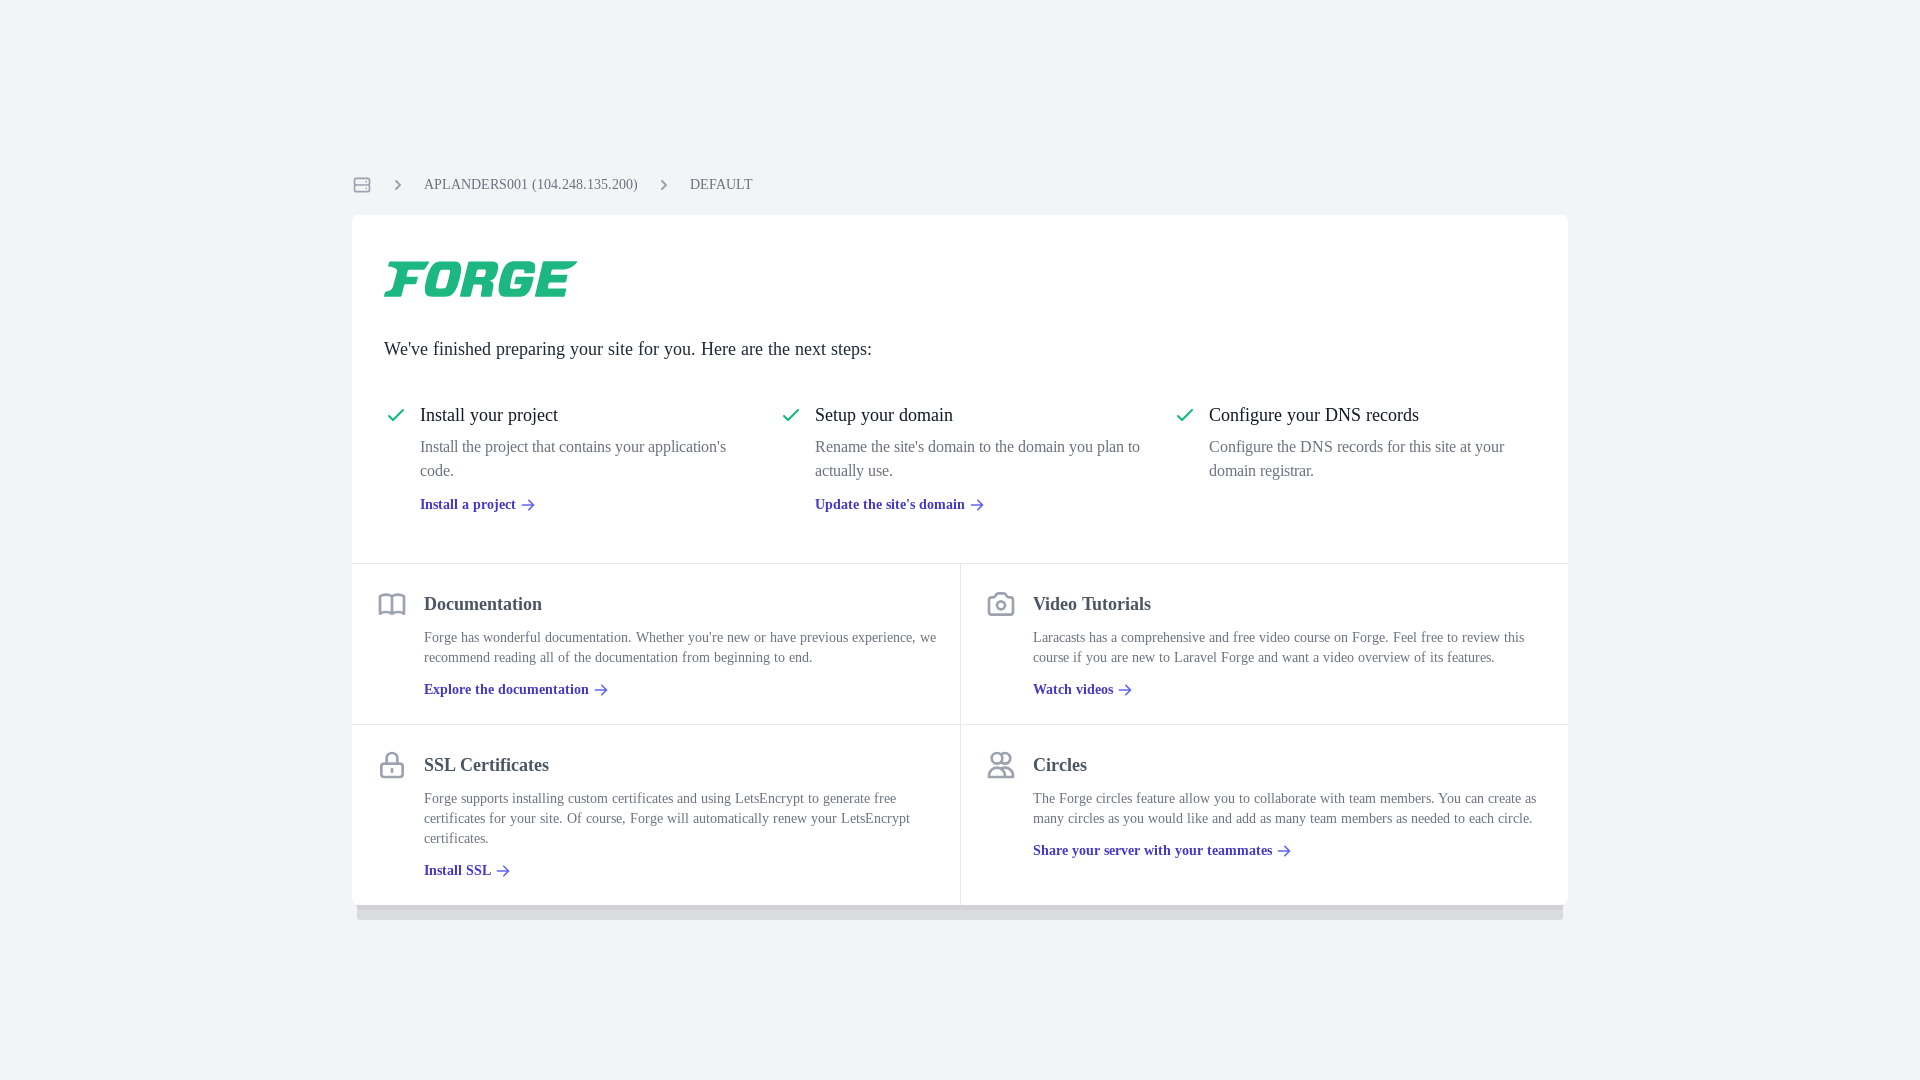The image size is (1920, 1080).
Task: Click the Circles users icon
Action: (x=1001, y=765)
